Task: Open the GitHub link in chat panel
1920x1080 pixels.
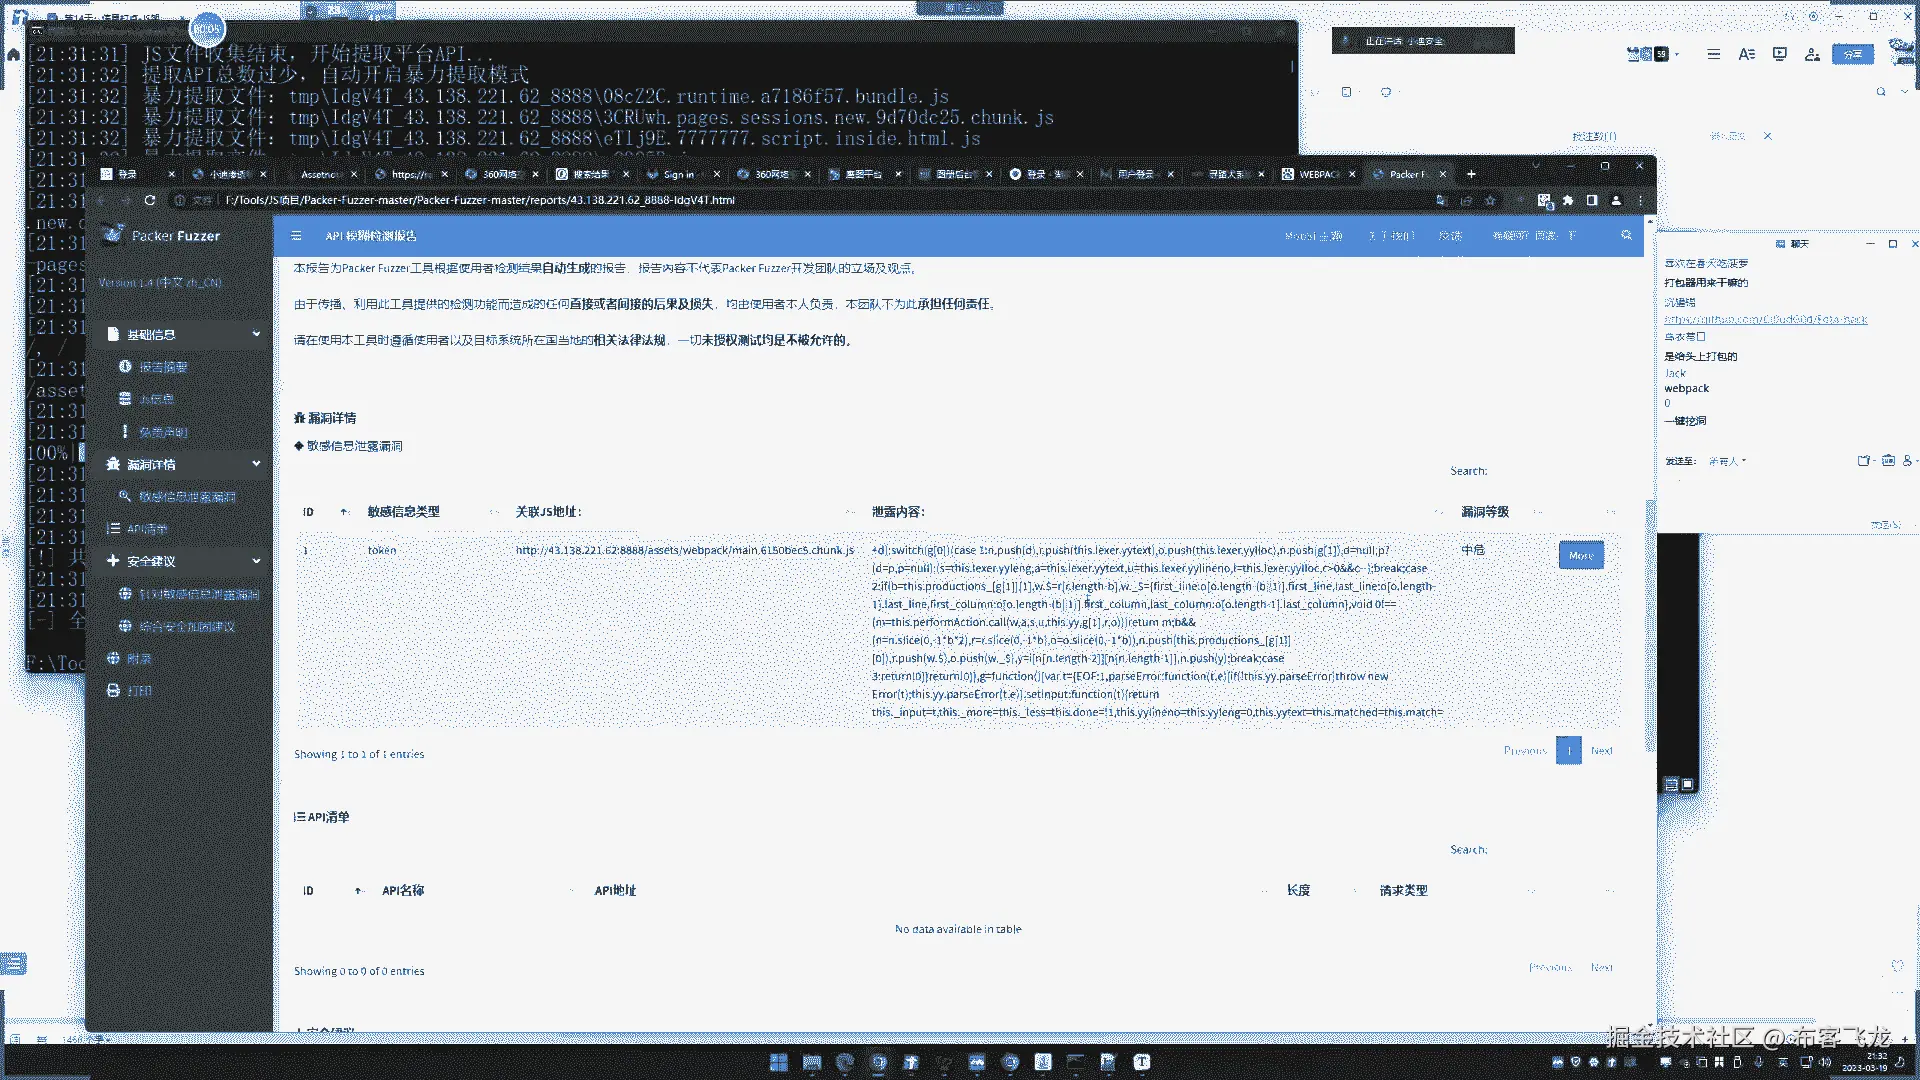Action: coord(1765,319)
